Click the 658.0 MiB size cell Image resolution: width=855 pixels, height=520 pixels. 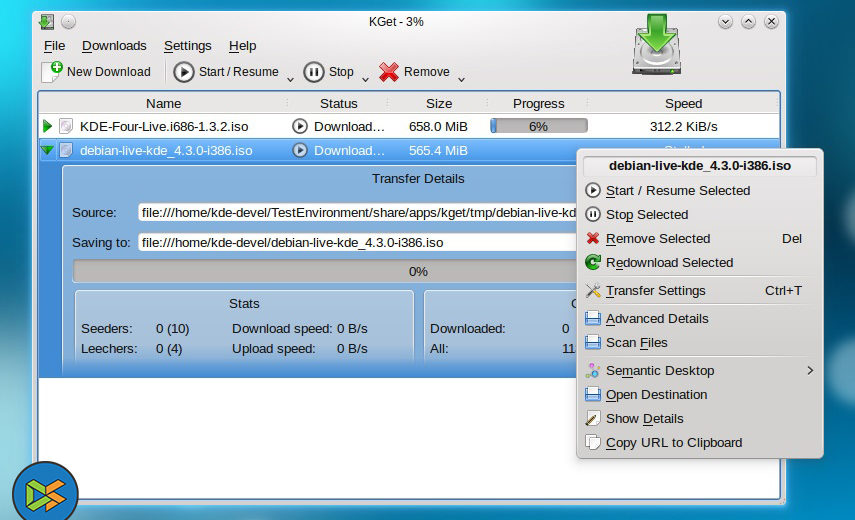[438, 126]
